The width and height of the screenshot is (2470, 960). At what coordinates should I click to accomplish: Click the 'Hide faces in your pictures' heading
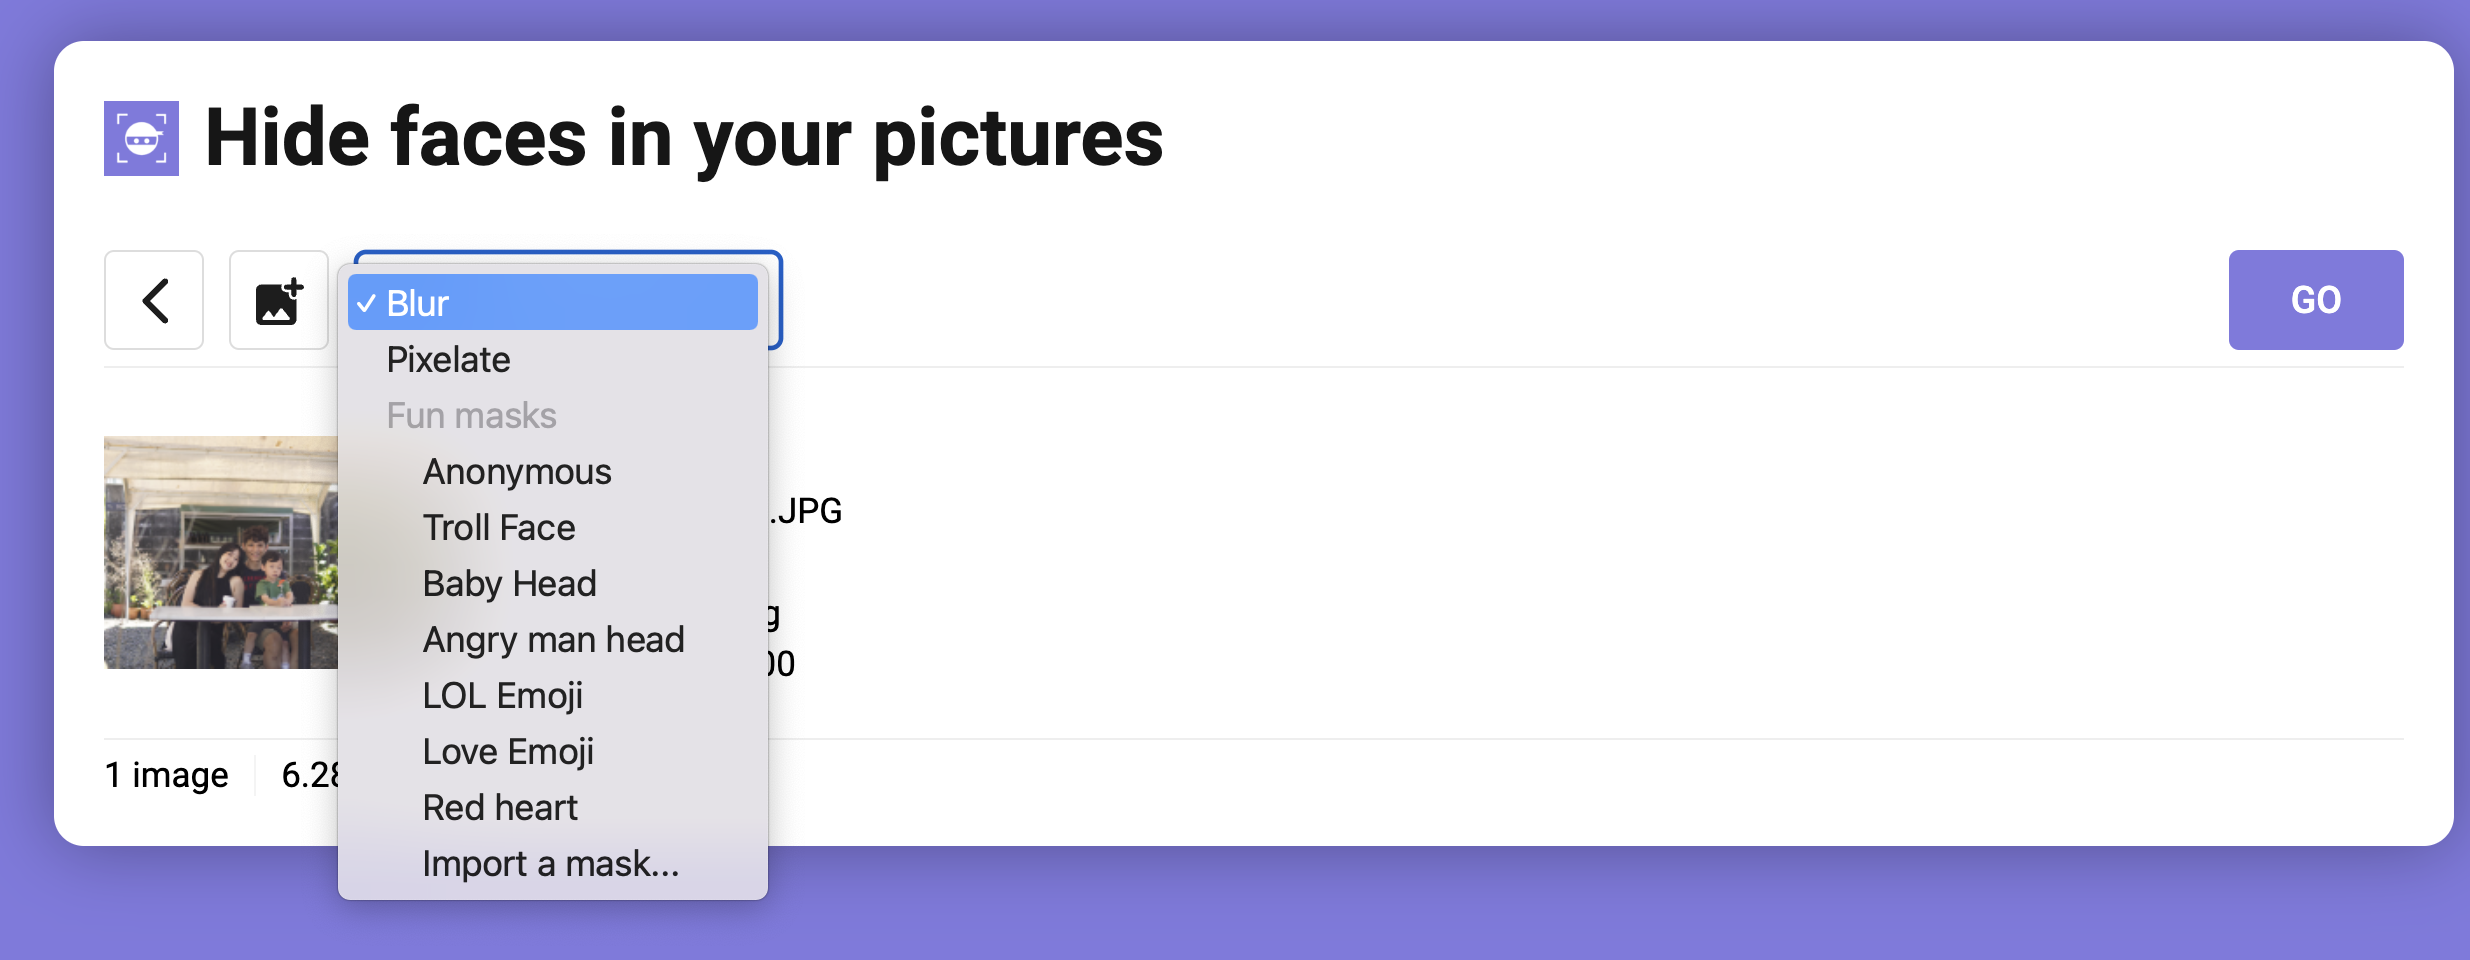pos(684,138)
